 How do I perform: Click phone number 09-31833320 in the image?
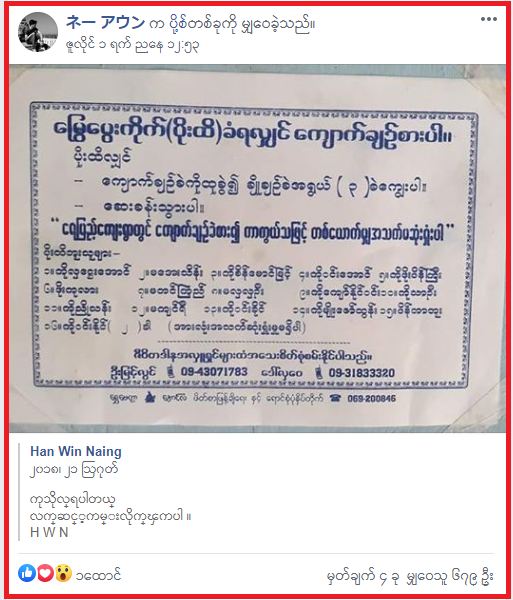pos(362,373)
